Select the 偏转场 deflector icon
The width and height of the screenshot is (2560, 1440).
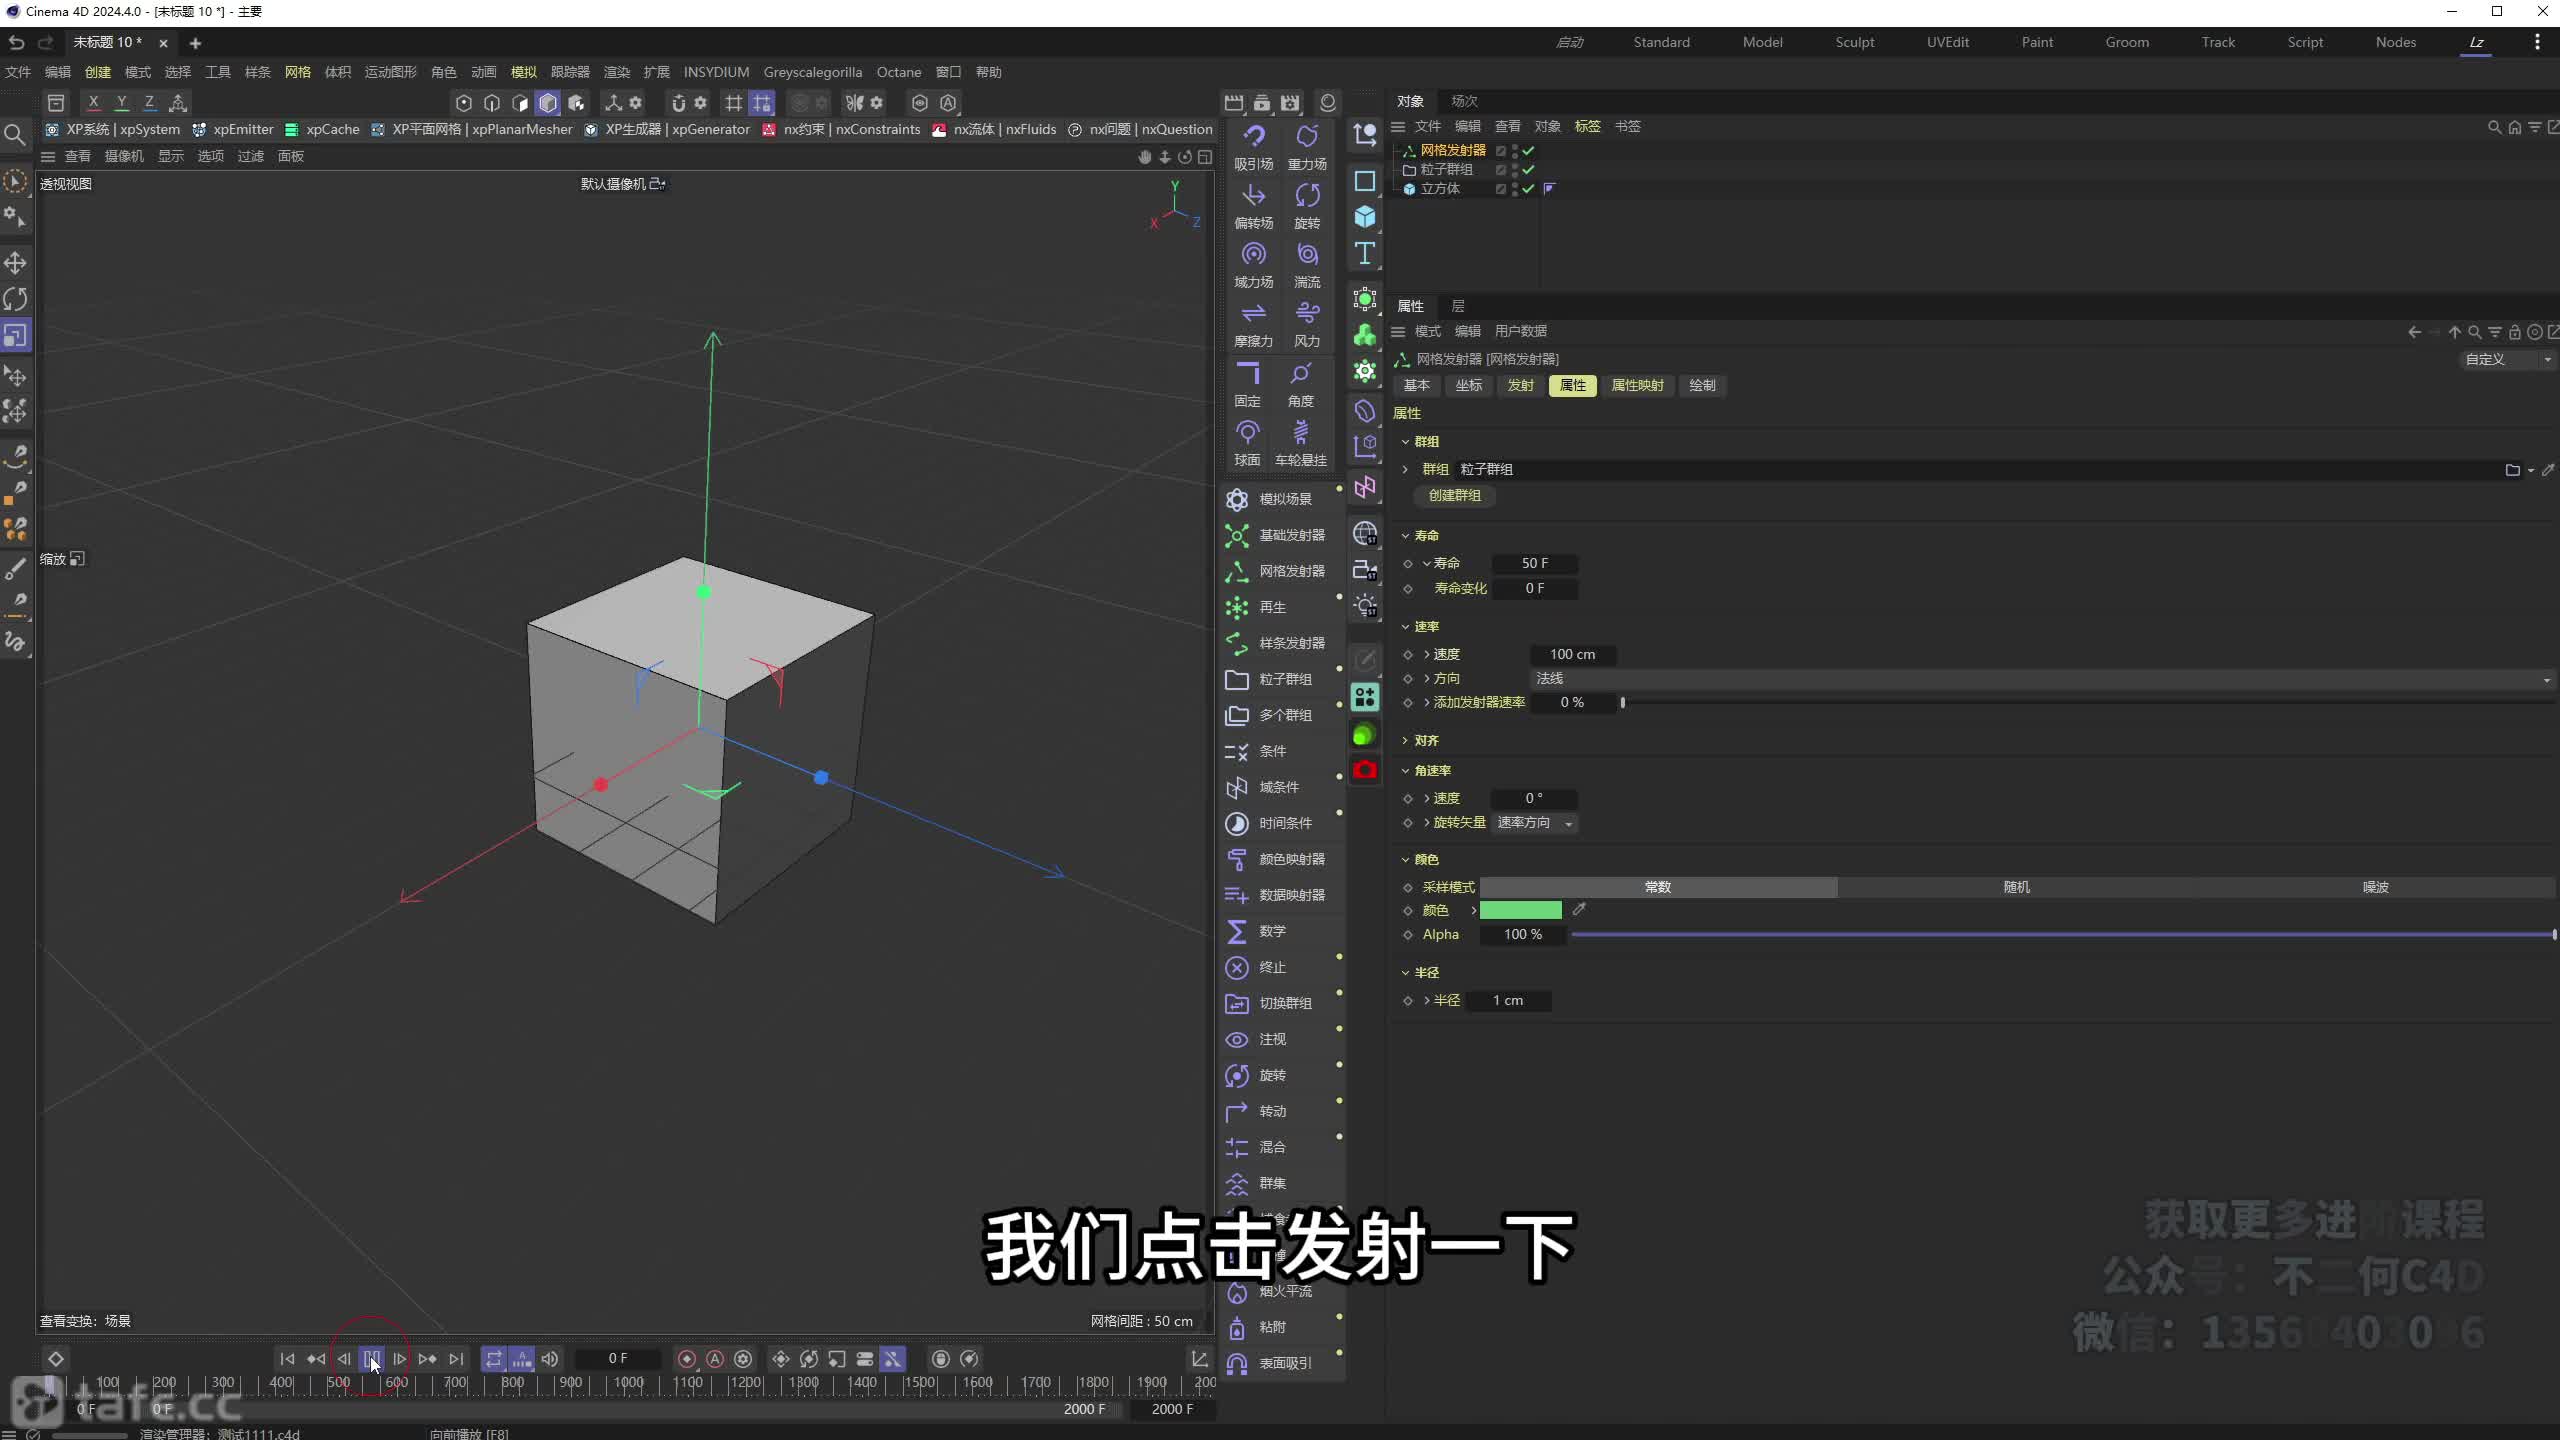click(1253, 205)
